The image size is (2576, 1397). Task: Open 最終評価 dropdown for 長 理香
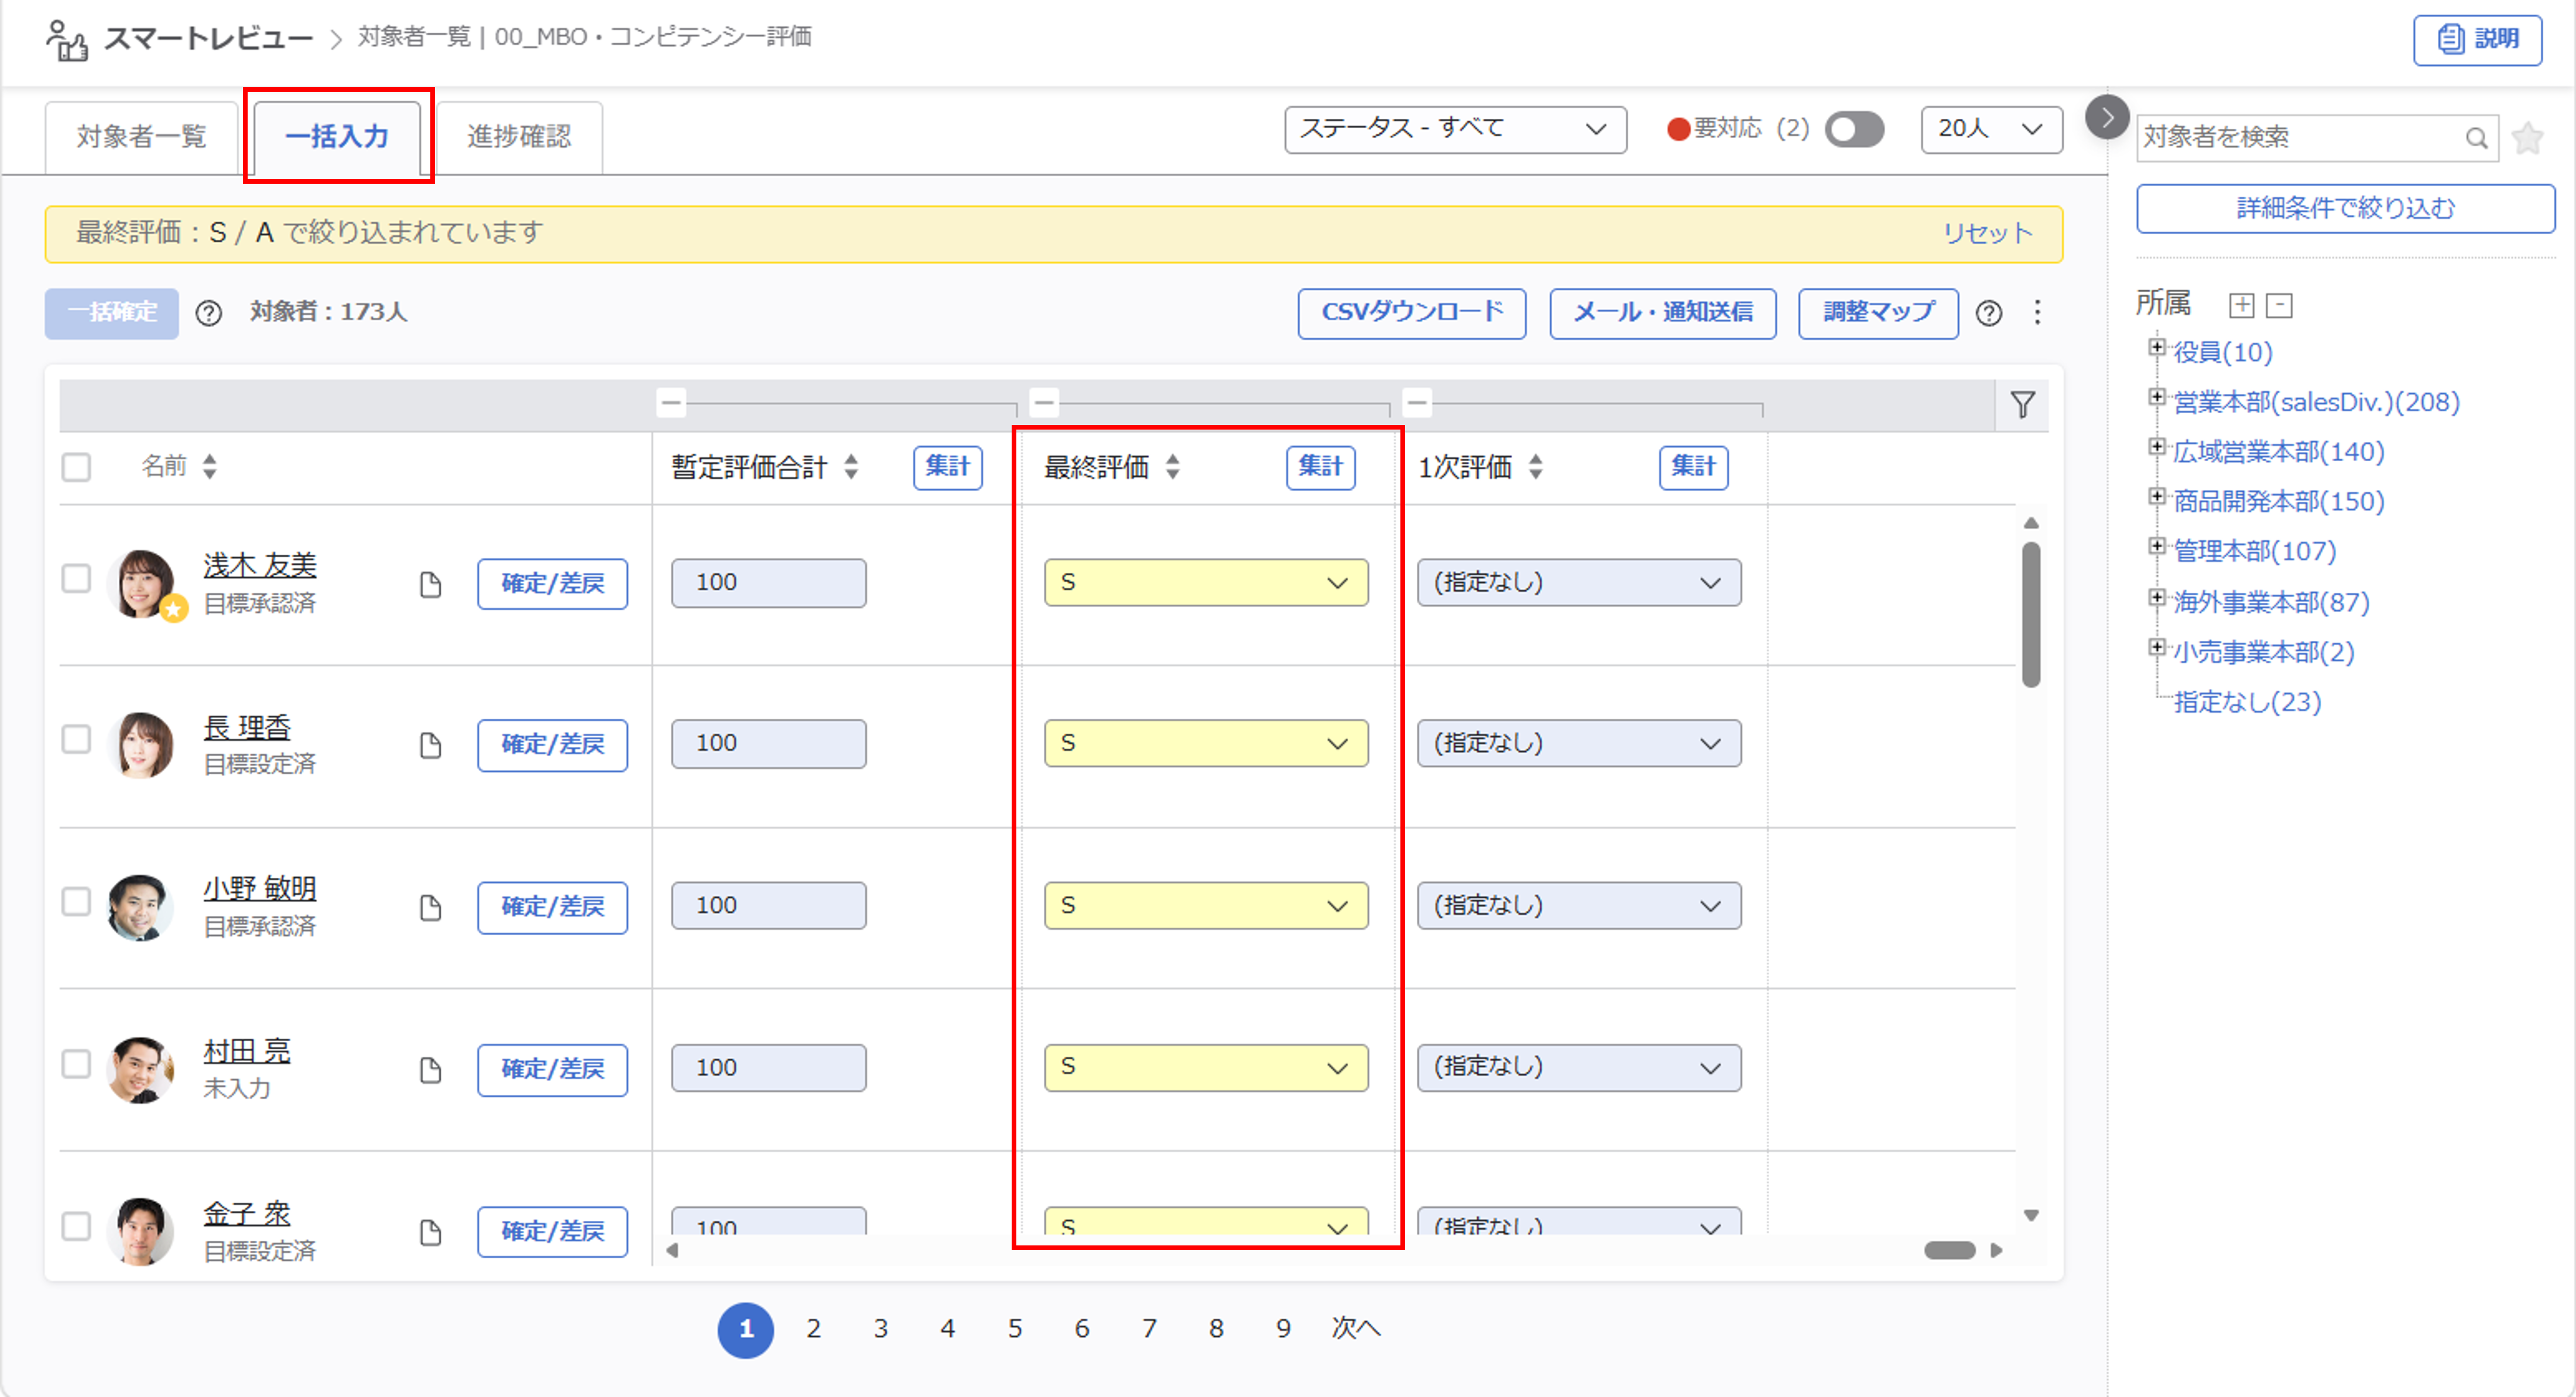(1205, 743)
